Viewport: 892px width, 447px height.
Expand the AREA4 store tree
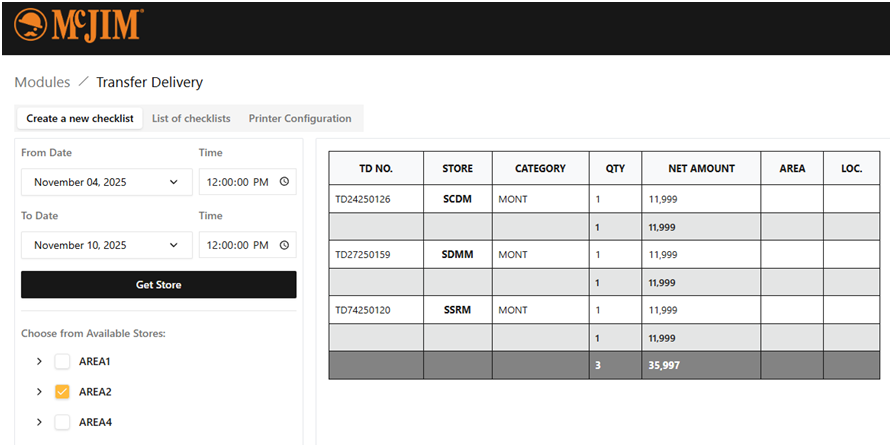tap(39, 422)
